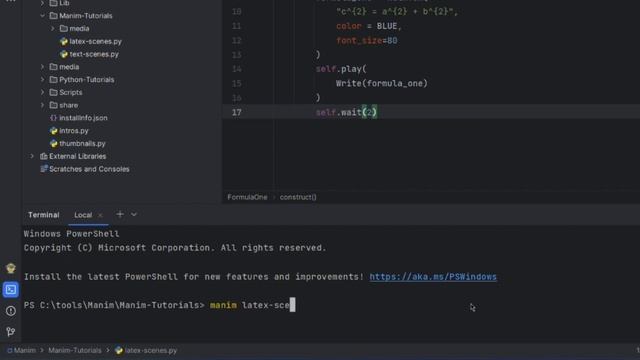
Task: Click the latex-scenes.py Python file icon
Action: [x=64, y=41]
